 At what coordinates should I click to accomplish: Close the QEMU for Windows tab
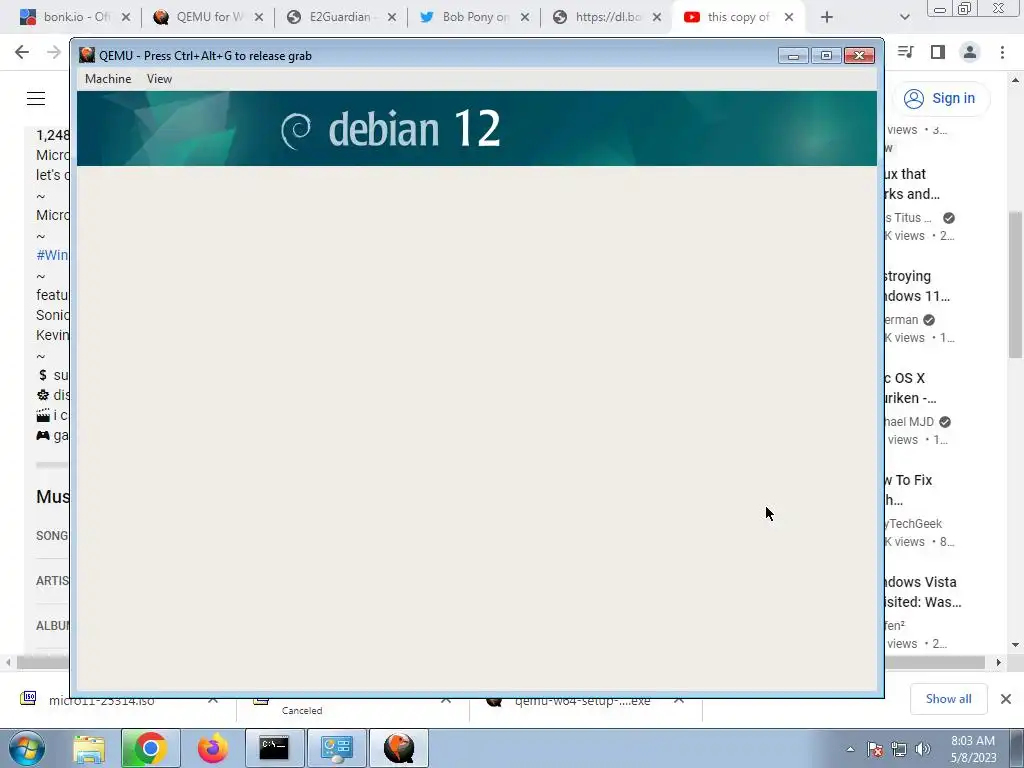(x=259, y=18)
